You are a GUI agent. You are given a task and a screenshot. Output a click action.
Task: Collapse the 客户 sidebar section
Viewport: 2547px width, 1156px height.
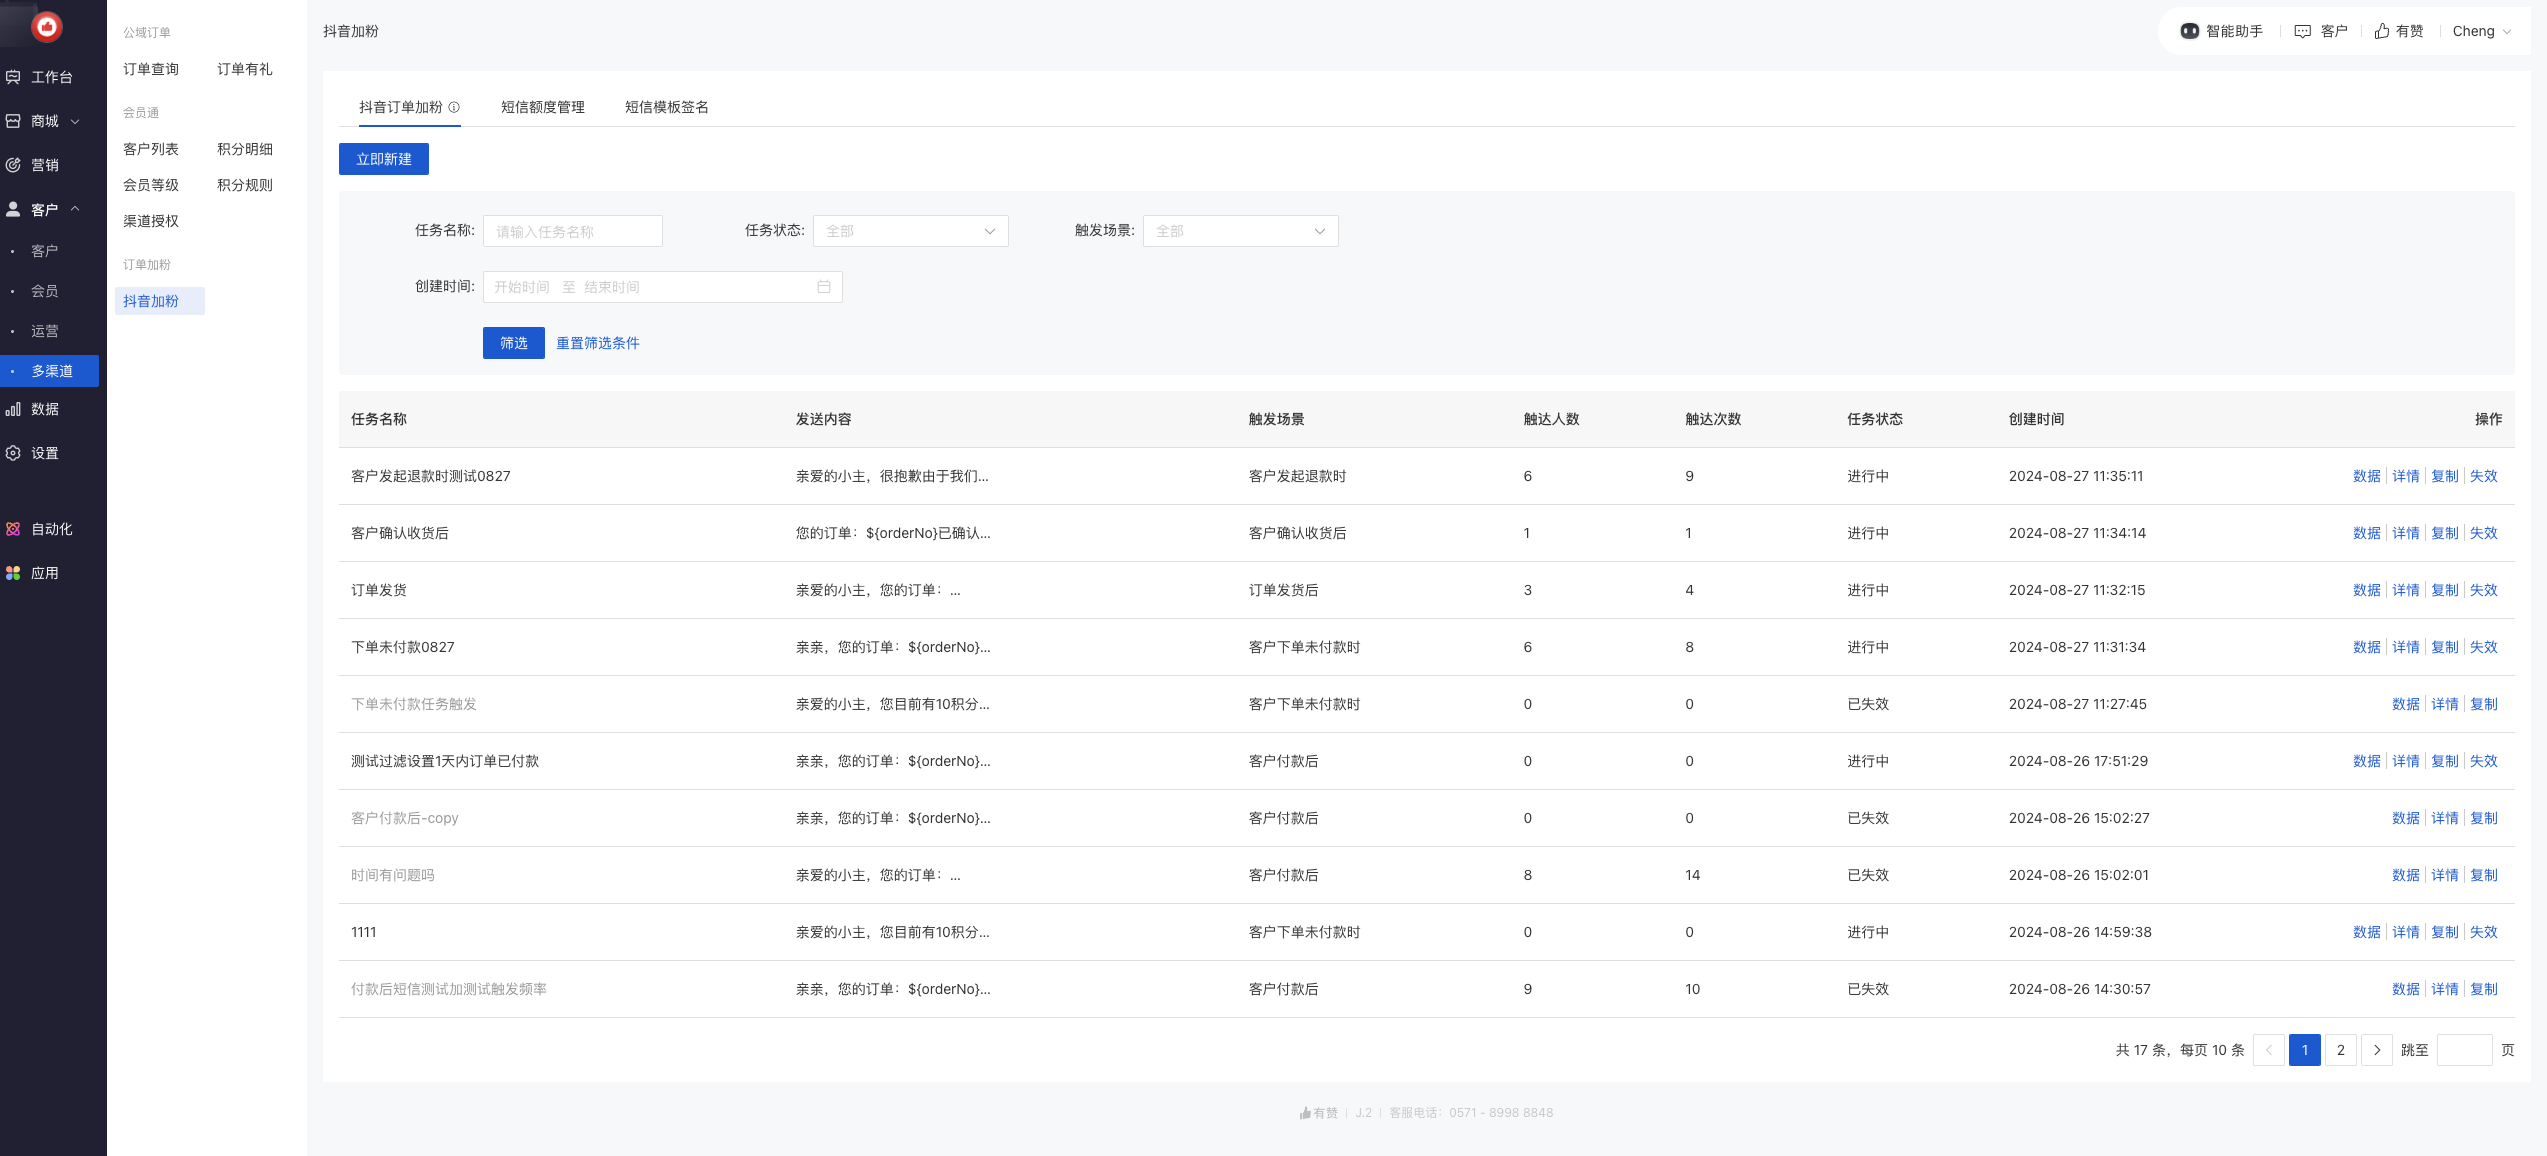click(75, 209)
